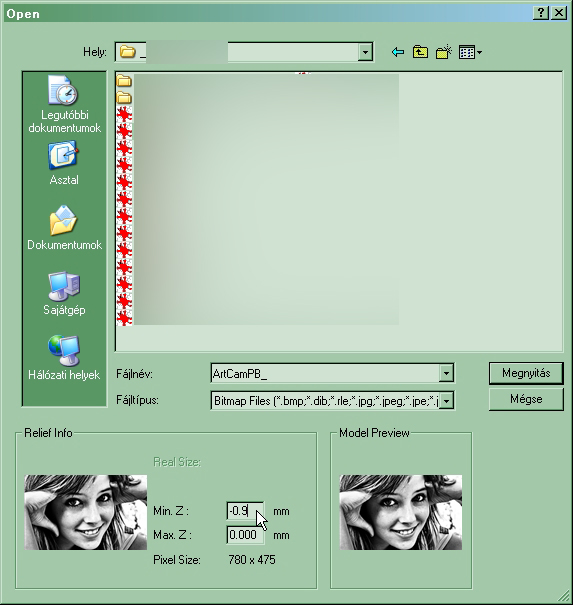Expand the Hely location dropdown

(365, 52)
